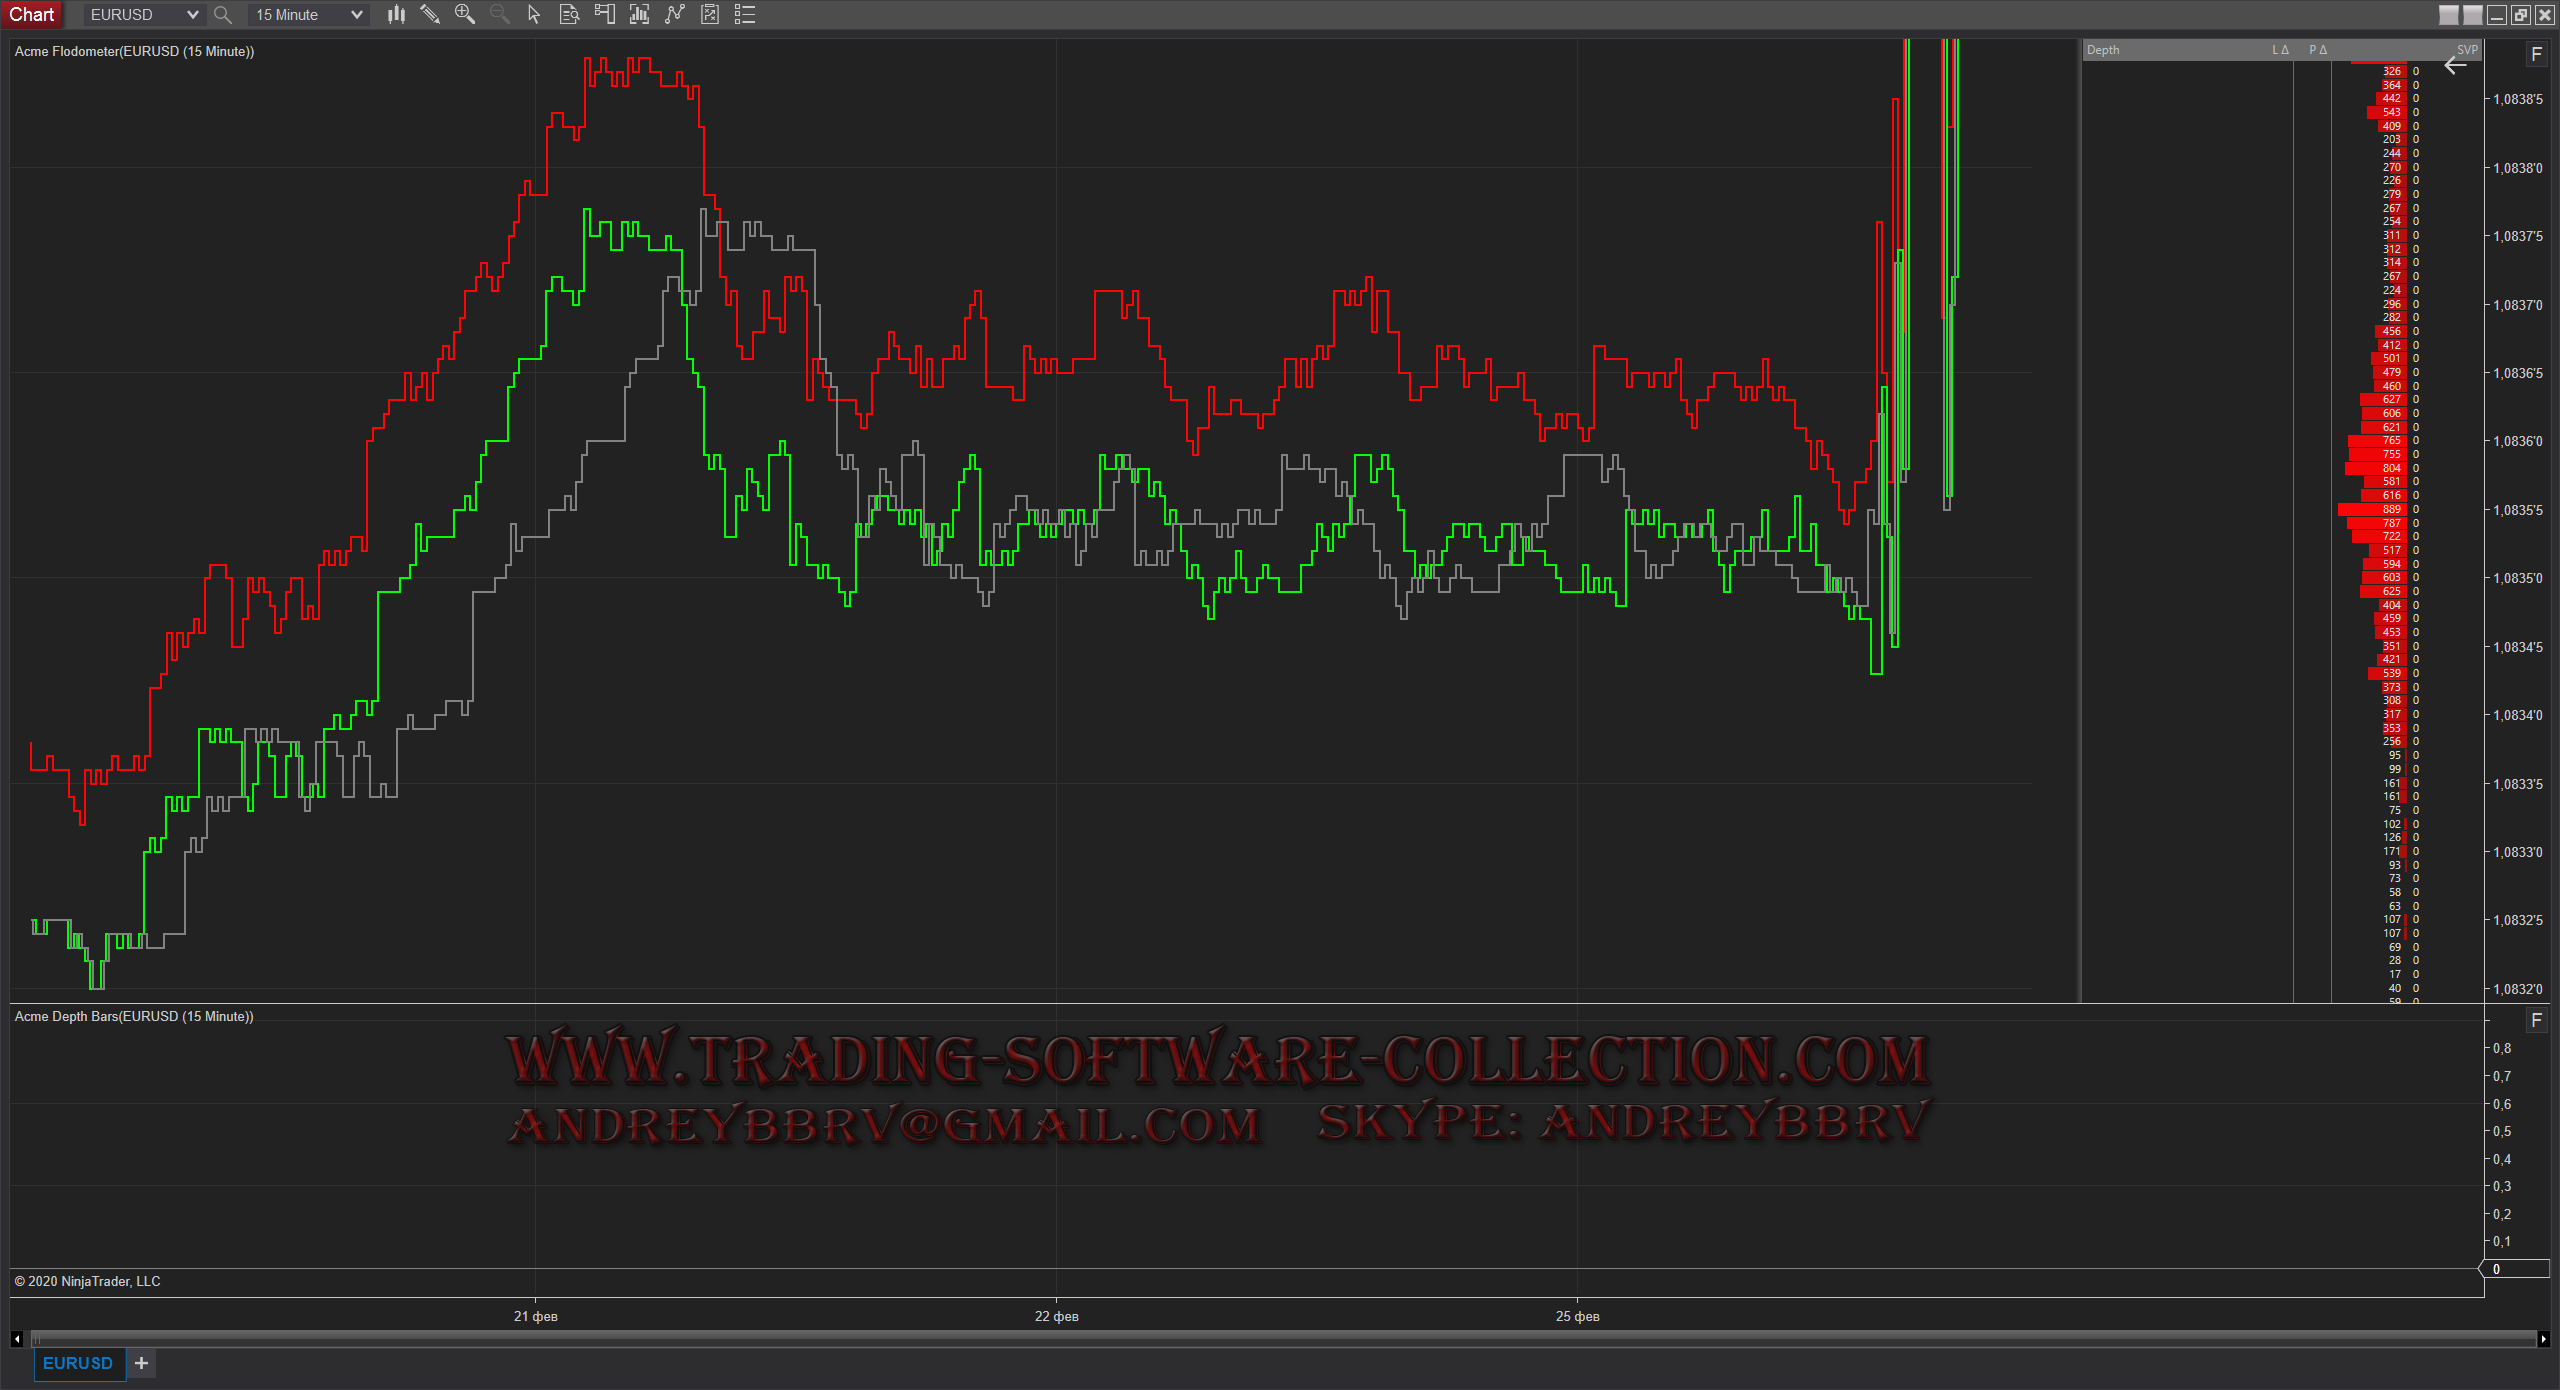This screenshot has width=2560, height=1390.
Task: Click the instrument search magnifier
Action: [223, 14]
